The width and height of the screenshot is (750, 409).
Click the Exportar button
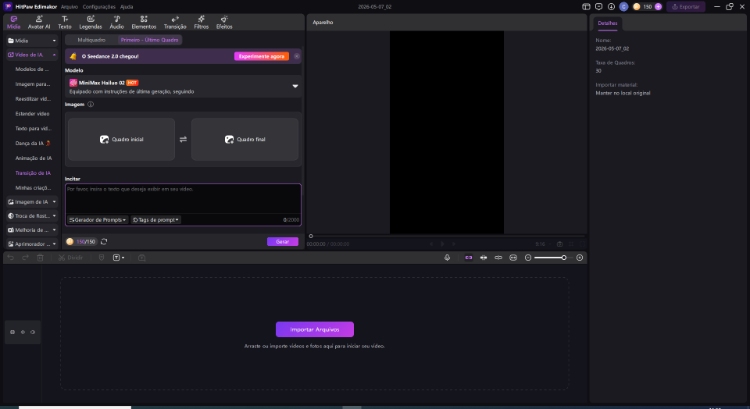coord(686,7)
